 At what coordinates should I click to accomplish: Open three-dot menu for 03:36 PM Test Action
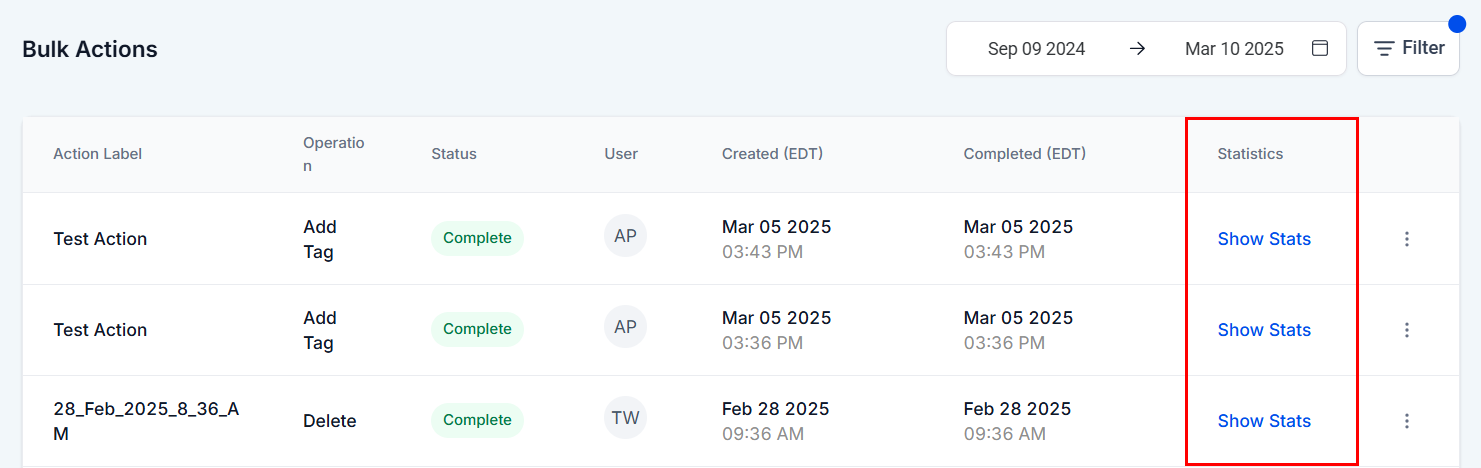tap(1406, 330)
